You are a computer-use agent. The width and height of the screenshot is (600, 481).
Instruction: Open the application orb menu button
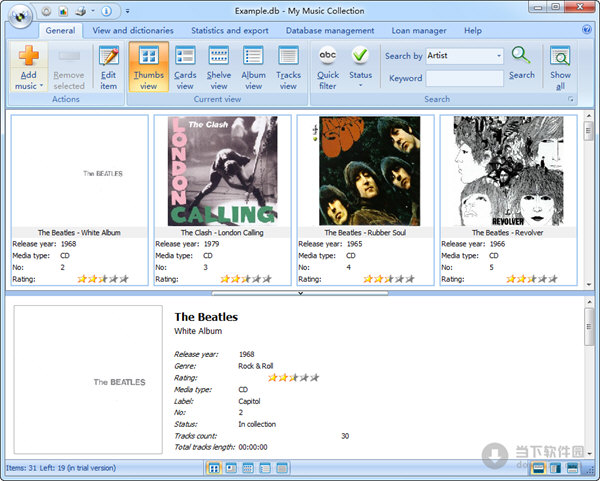[x=20, y=16]
